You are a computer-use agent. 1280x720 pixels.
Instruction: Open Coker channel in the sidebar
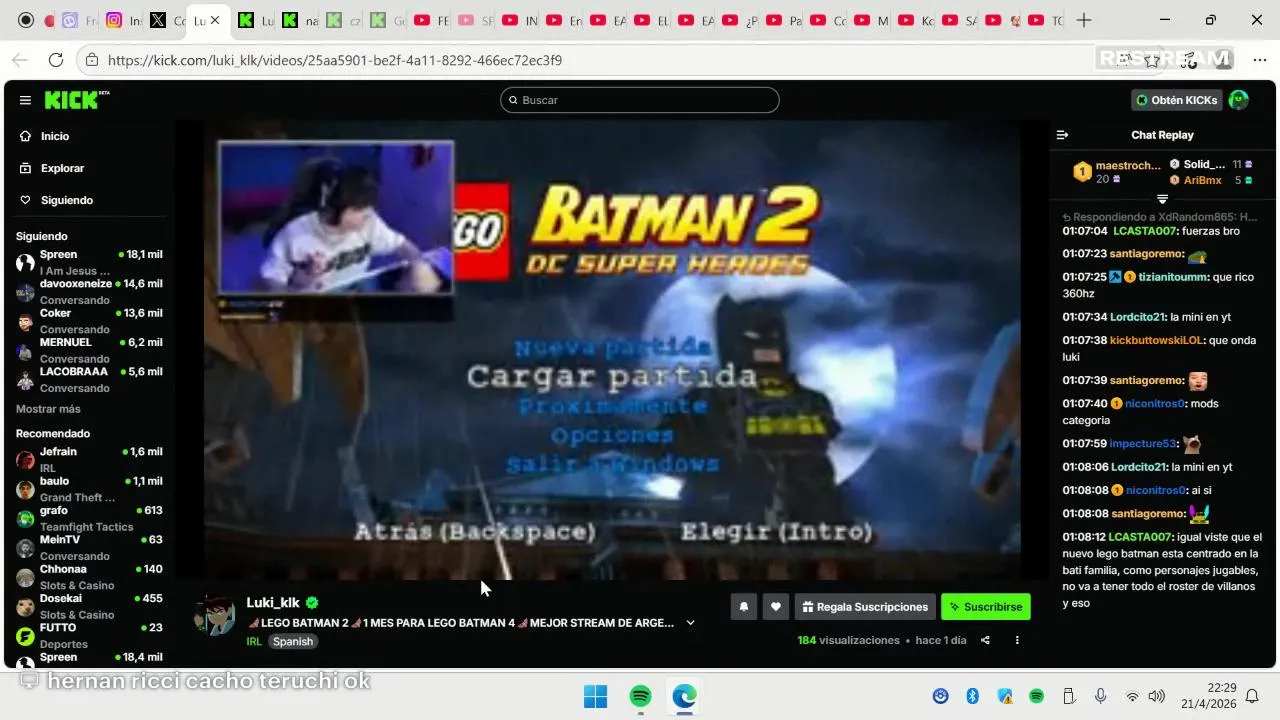coord(88,320)
